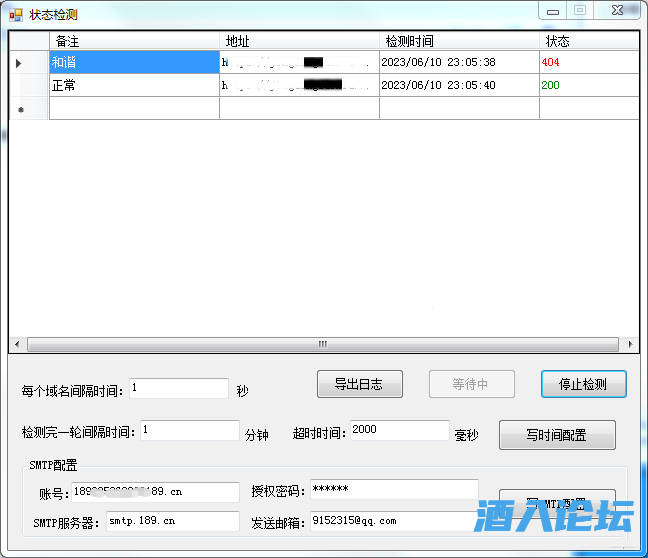
Task: Click the empty 备注 cell in new row
Action: point(134,108)
